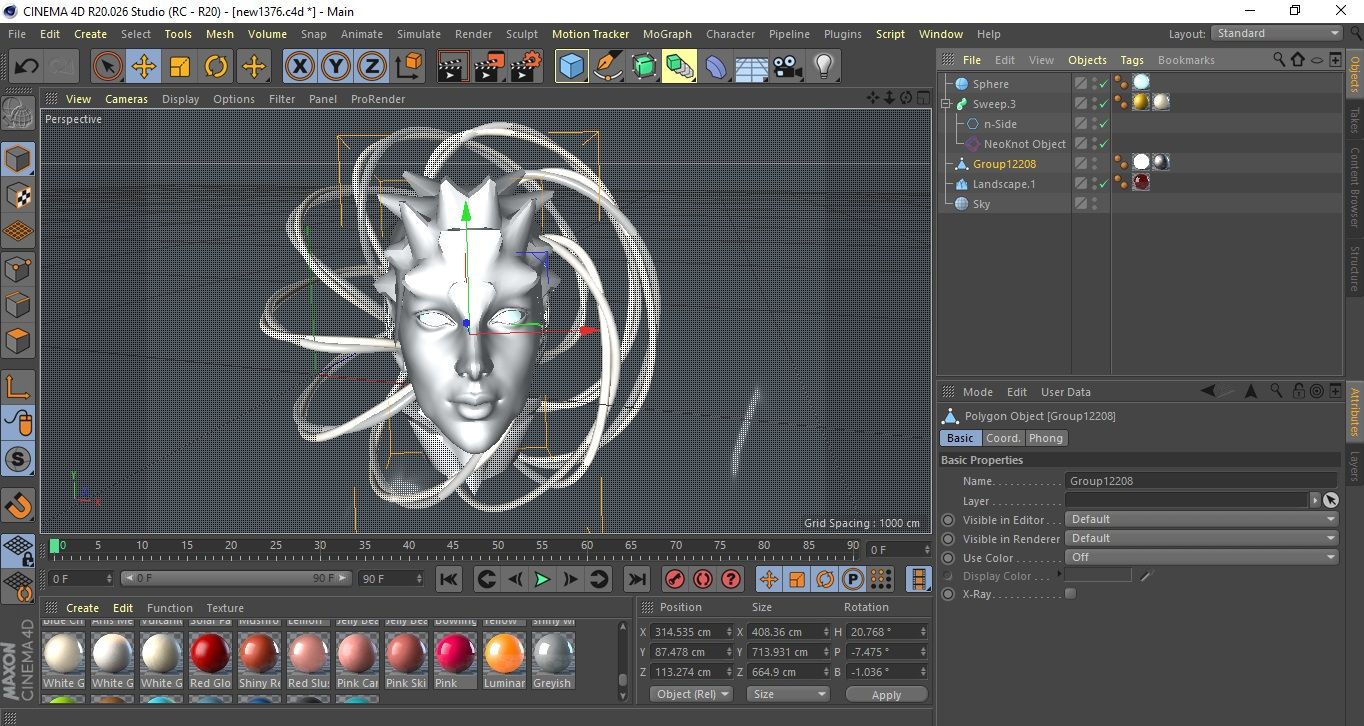
Task: Open the Use Color dropdown
Action: (x=1201, y=558)
